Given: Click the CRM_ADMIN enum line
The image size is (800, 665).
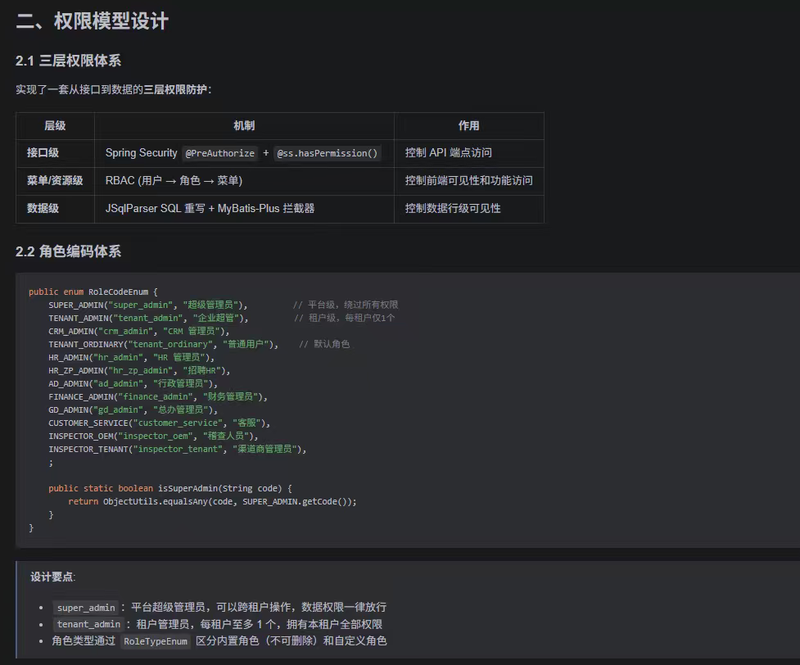Looking at the screenshot, I should pyautogui.click(x=139, y=331).
